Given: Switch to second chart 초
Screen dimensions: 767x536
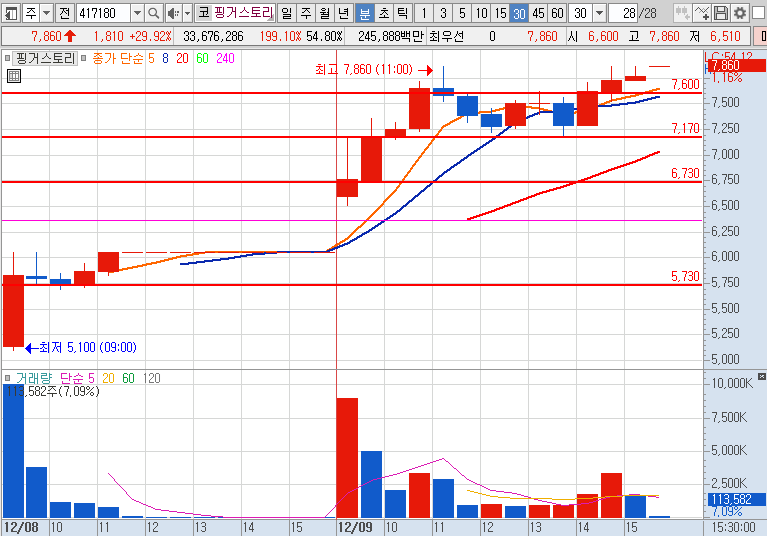Looking at the screenshot, I should tap(384, 13).
